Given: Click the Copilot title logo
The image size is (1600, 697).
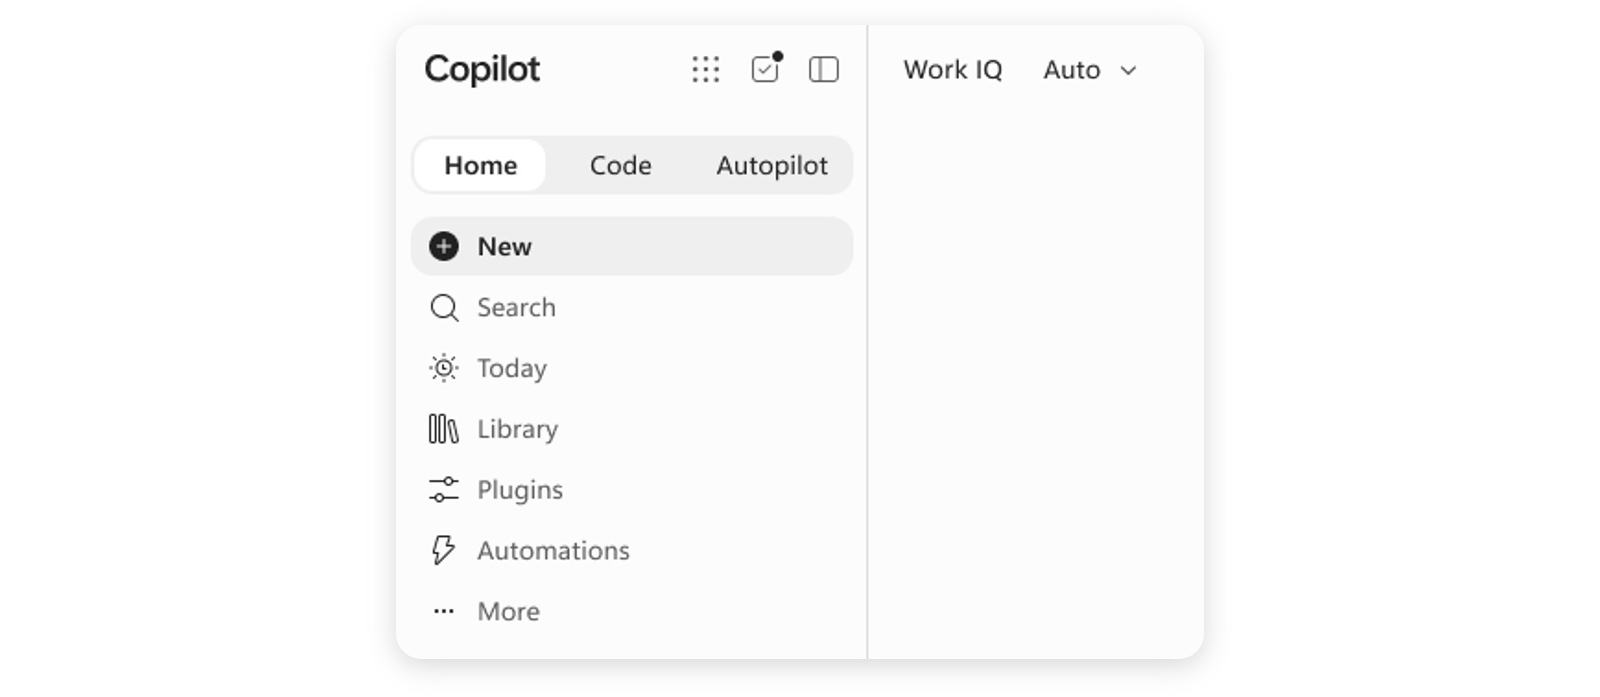Looking at the screenshot, I should (482, 69).
